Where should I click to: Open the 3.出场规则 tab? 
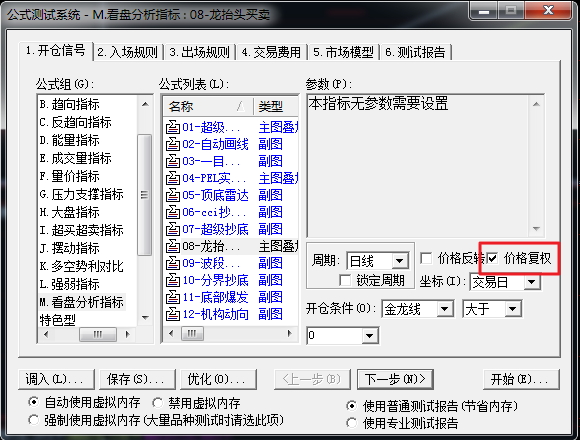click(x=200, y=52)
